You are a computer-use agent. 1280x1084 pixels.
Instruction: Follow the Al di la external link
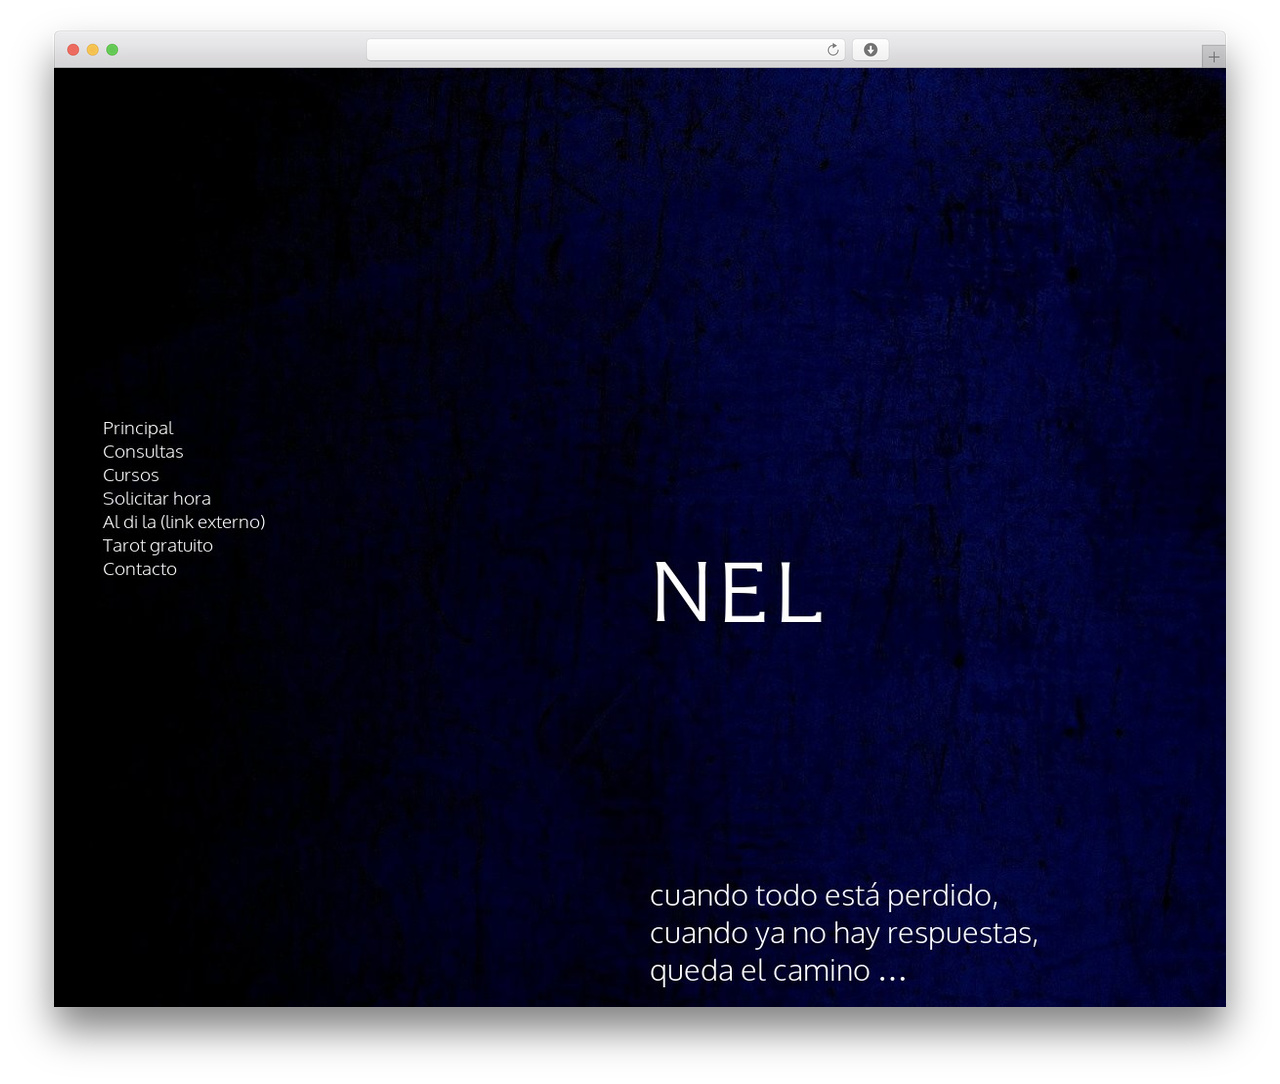pos(184,522)
